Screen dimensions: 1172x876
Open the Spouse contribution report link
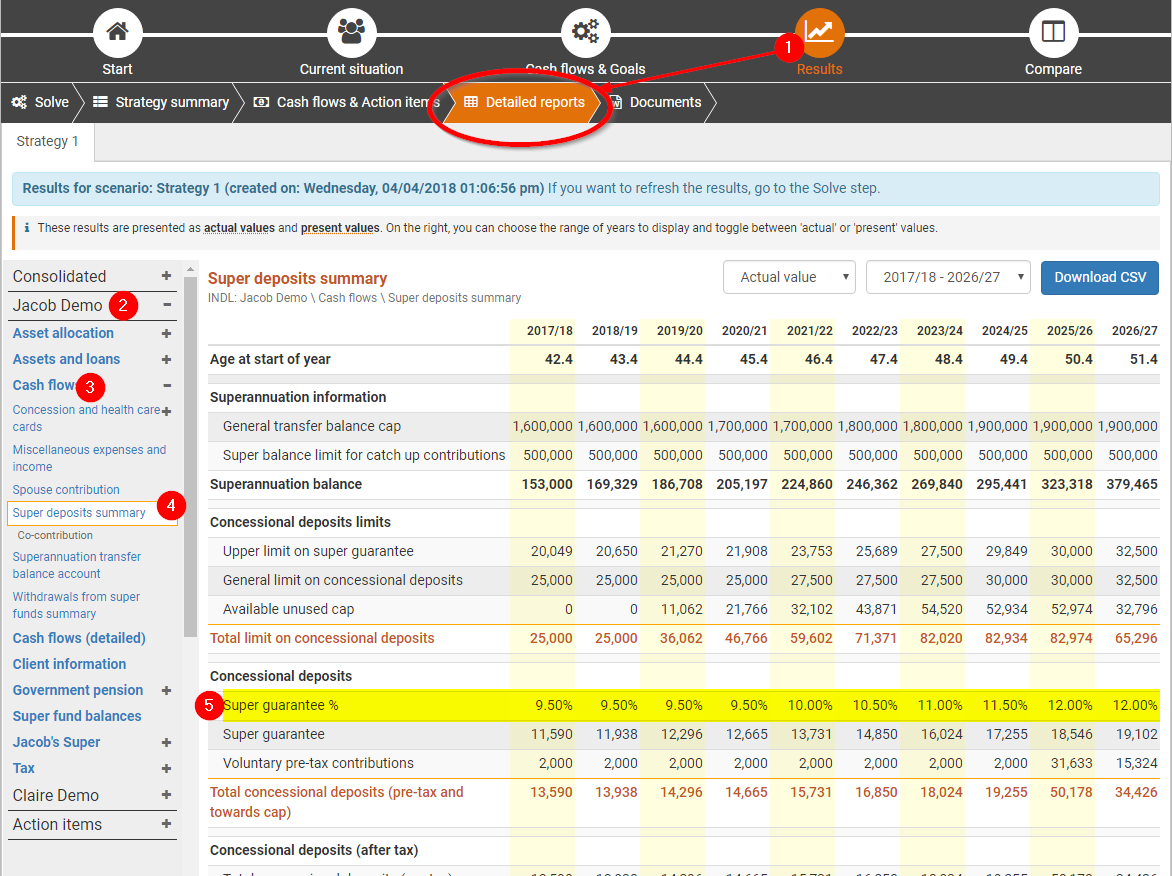click(x=66, y=490)
